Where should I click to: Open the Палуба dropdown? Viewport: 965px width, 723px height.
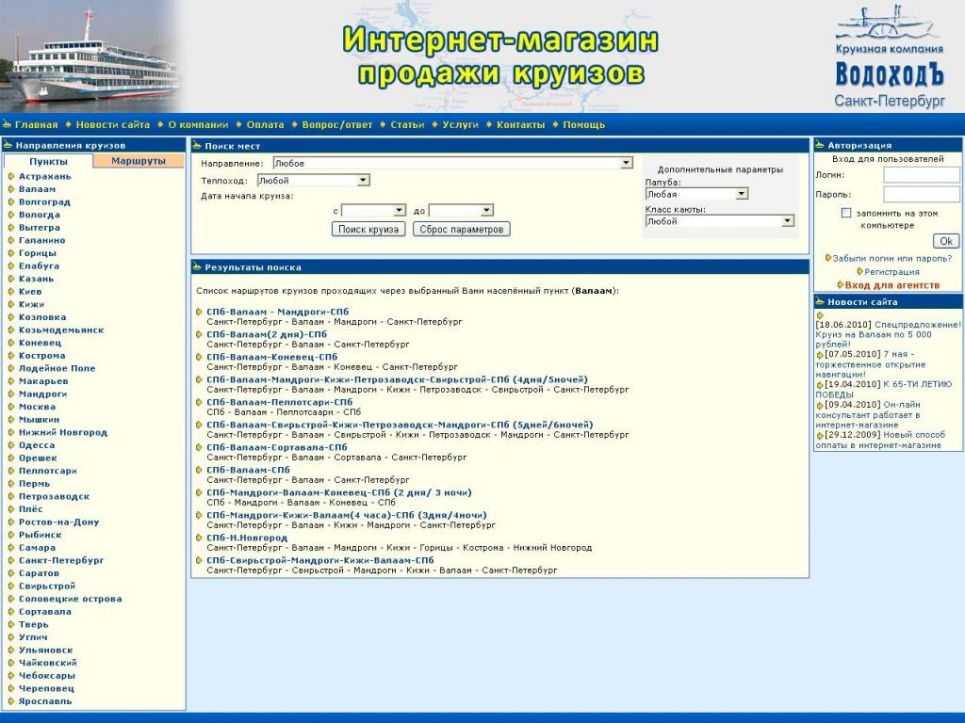697,194
